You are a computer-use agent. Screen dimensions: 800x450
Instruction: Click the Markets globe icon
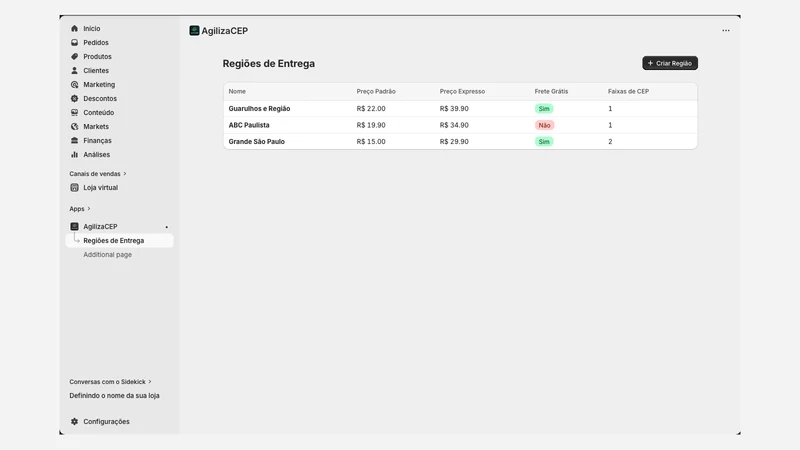click(74, 127)
